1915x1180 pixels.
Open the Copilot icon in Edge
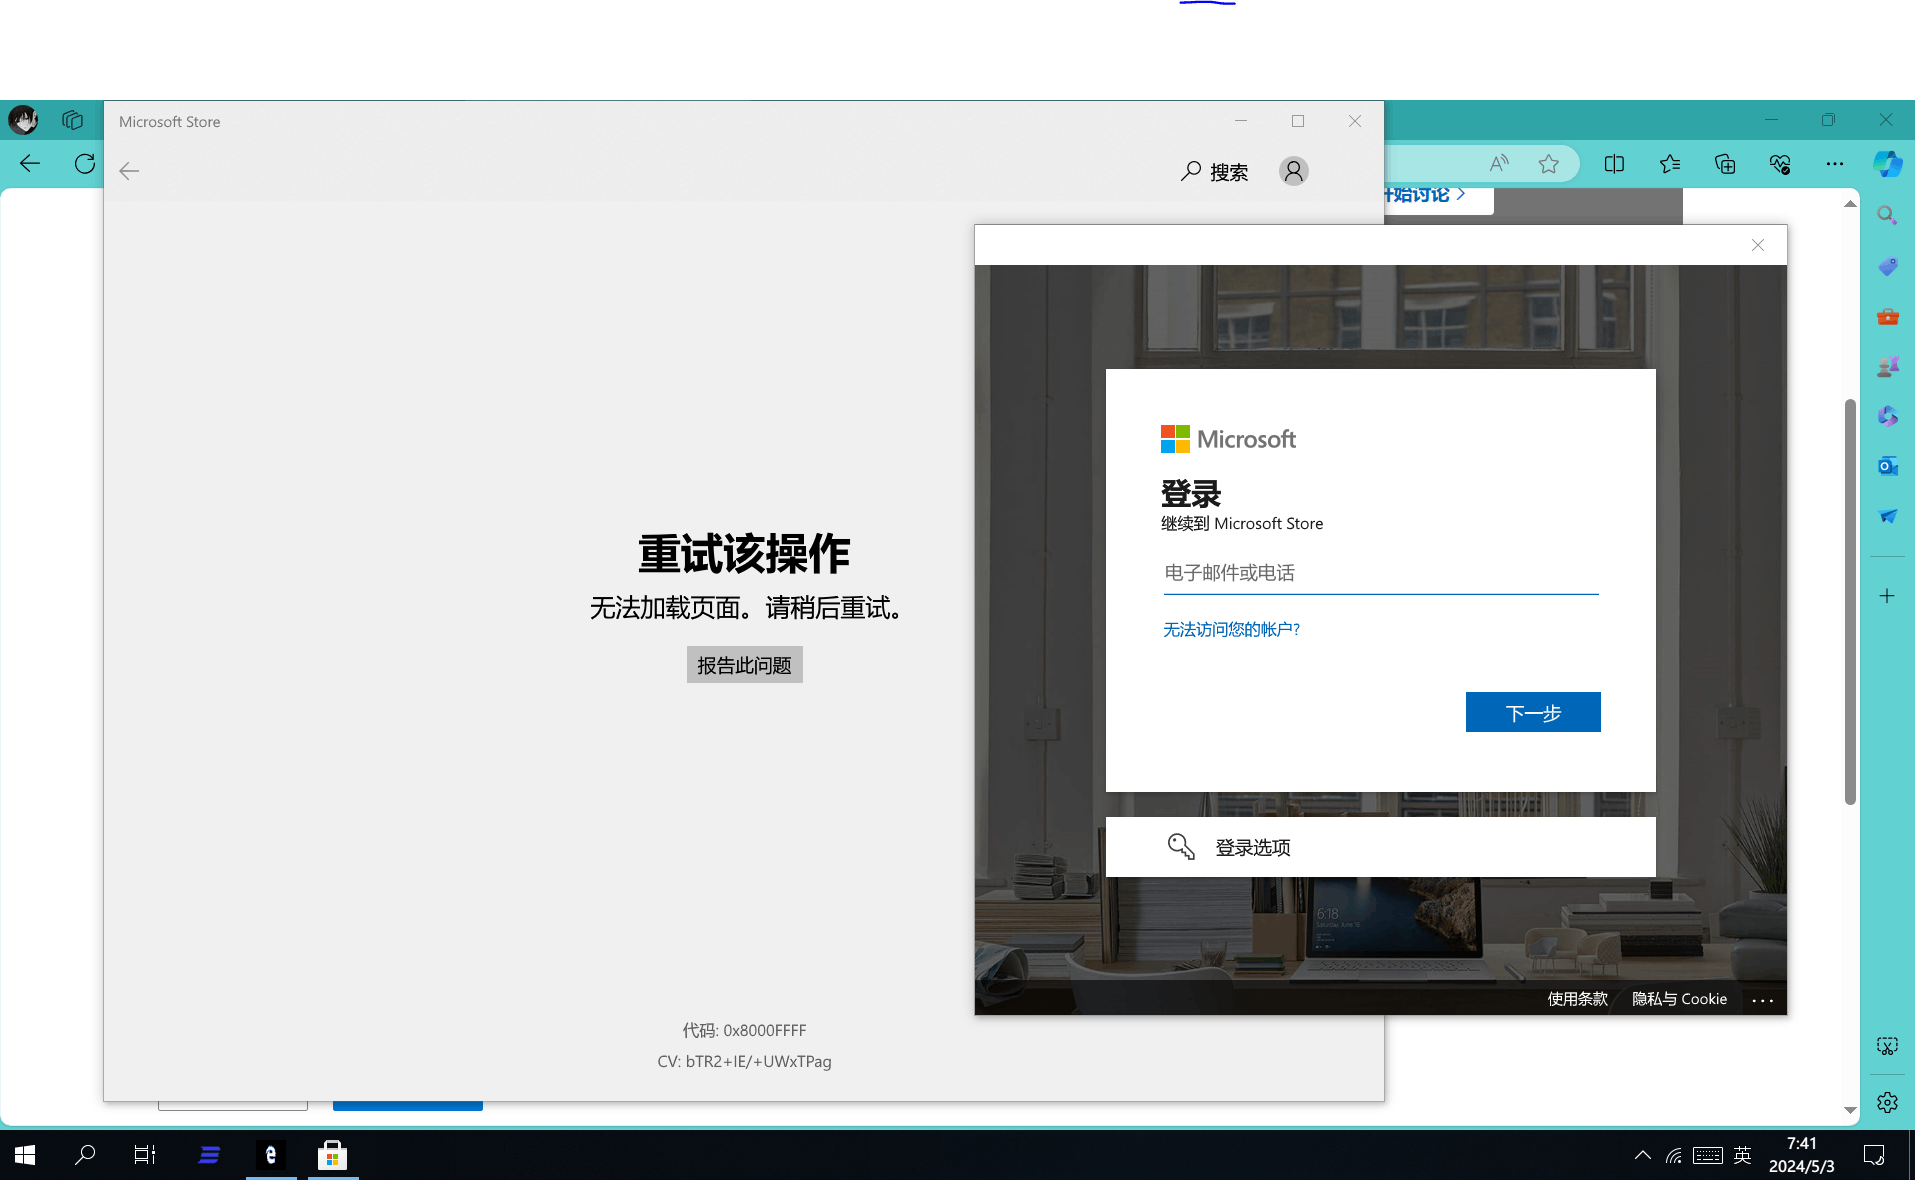click(x=1887, y=164)
